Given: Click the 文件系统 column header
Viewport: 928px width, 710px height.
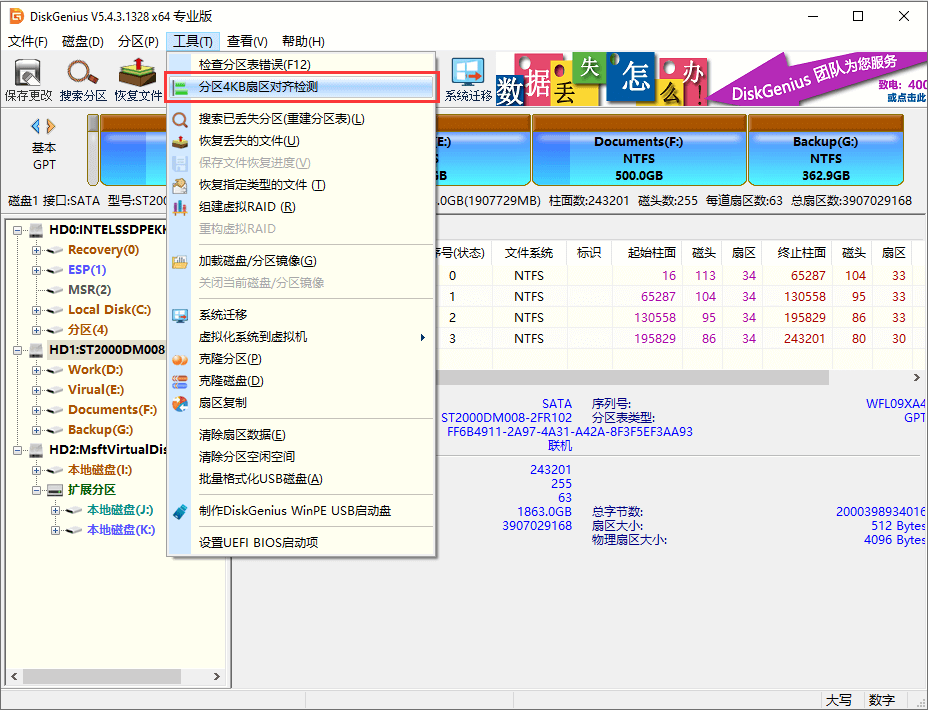Looking at the screenshot, I should click(529, 253).
